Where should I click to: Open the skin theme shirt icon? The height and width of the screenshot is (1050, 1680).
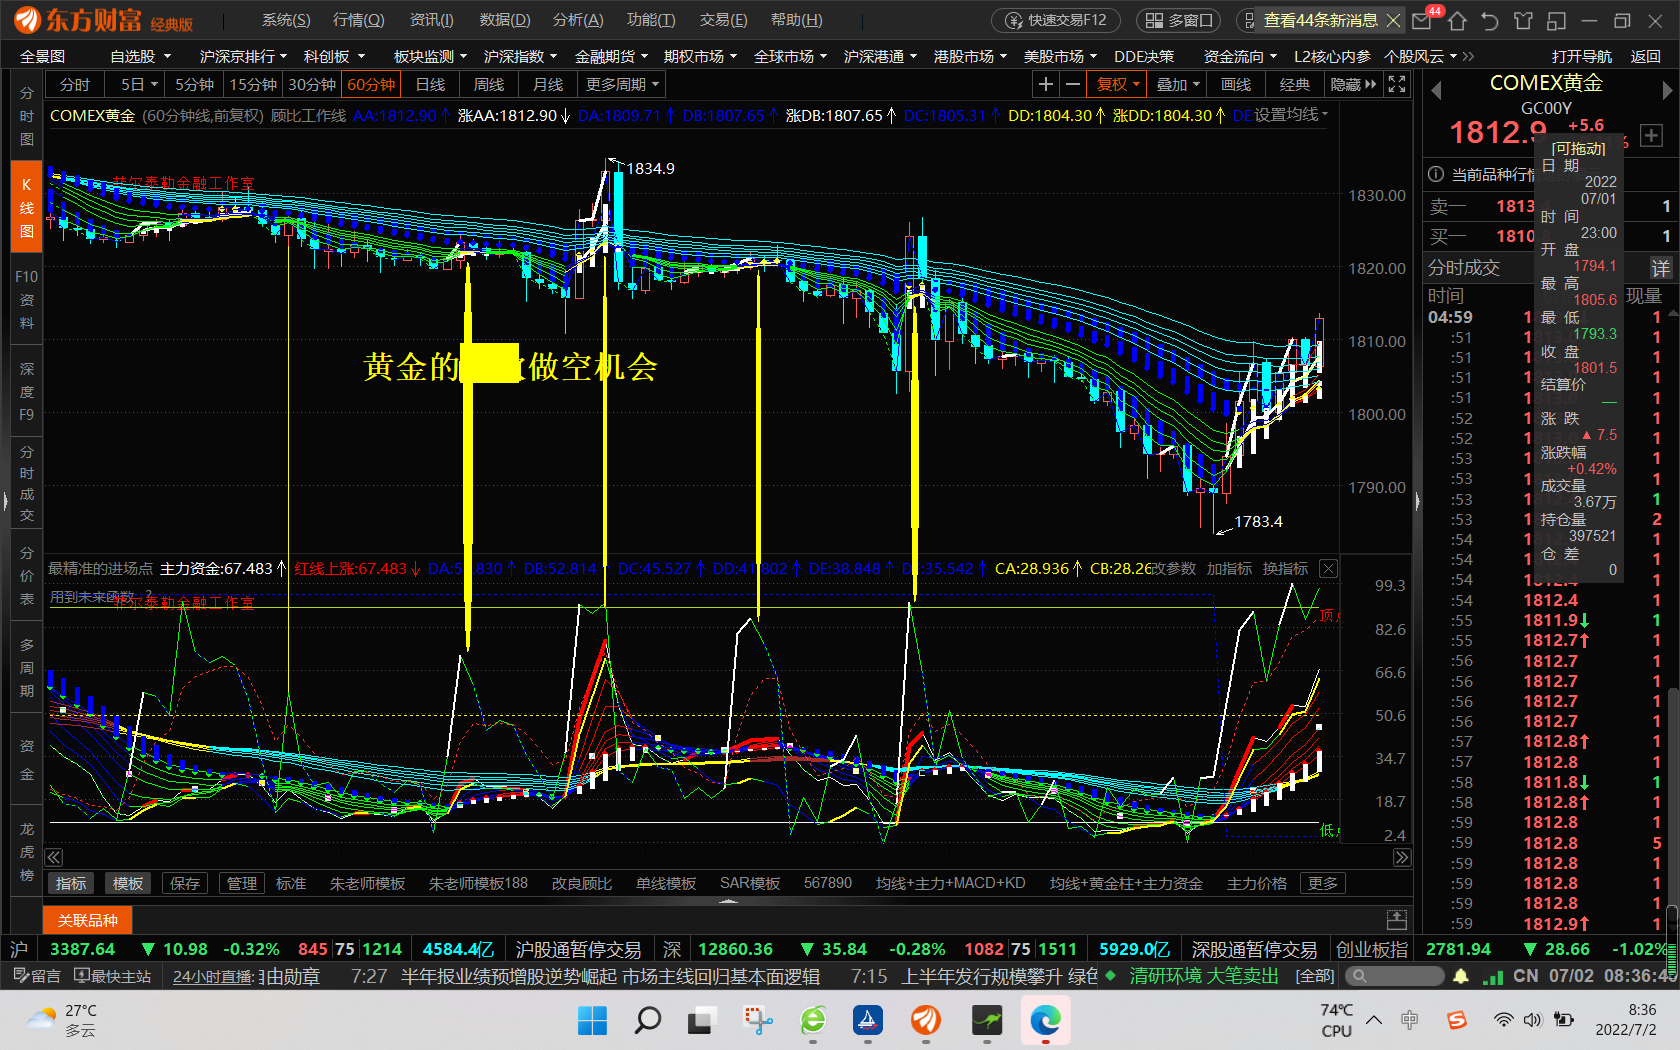point(1523,21)
